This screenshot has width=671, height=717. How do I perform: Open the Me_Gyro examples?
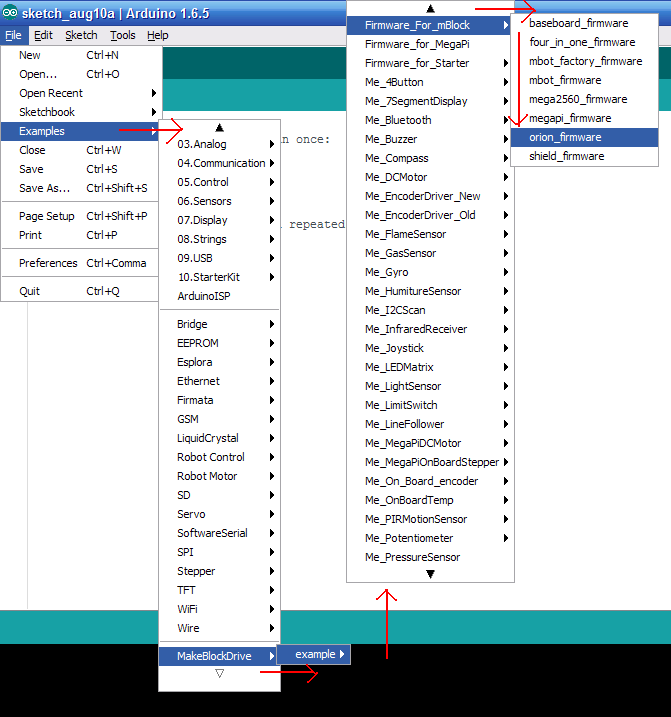point(430,273)
